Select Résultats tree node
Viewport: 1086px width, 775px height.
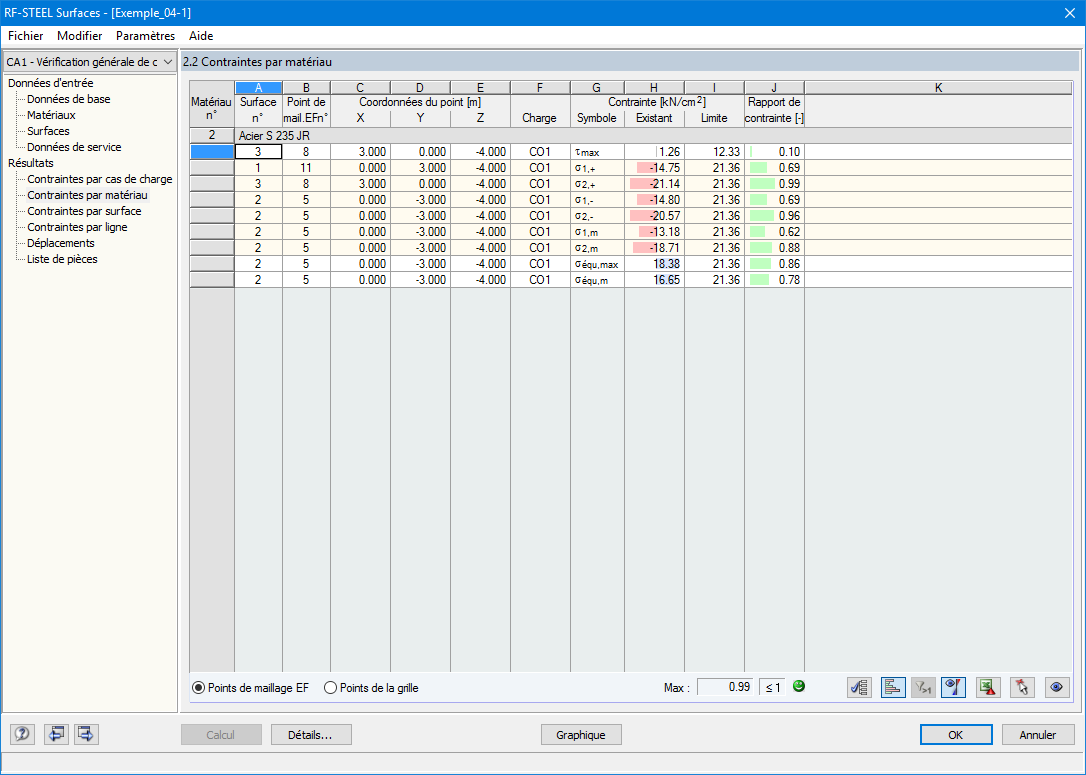point(30,163)
